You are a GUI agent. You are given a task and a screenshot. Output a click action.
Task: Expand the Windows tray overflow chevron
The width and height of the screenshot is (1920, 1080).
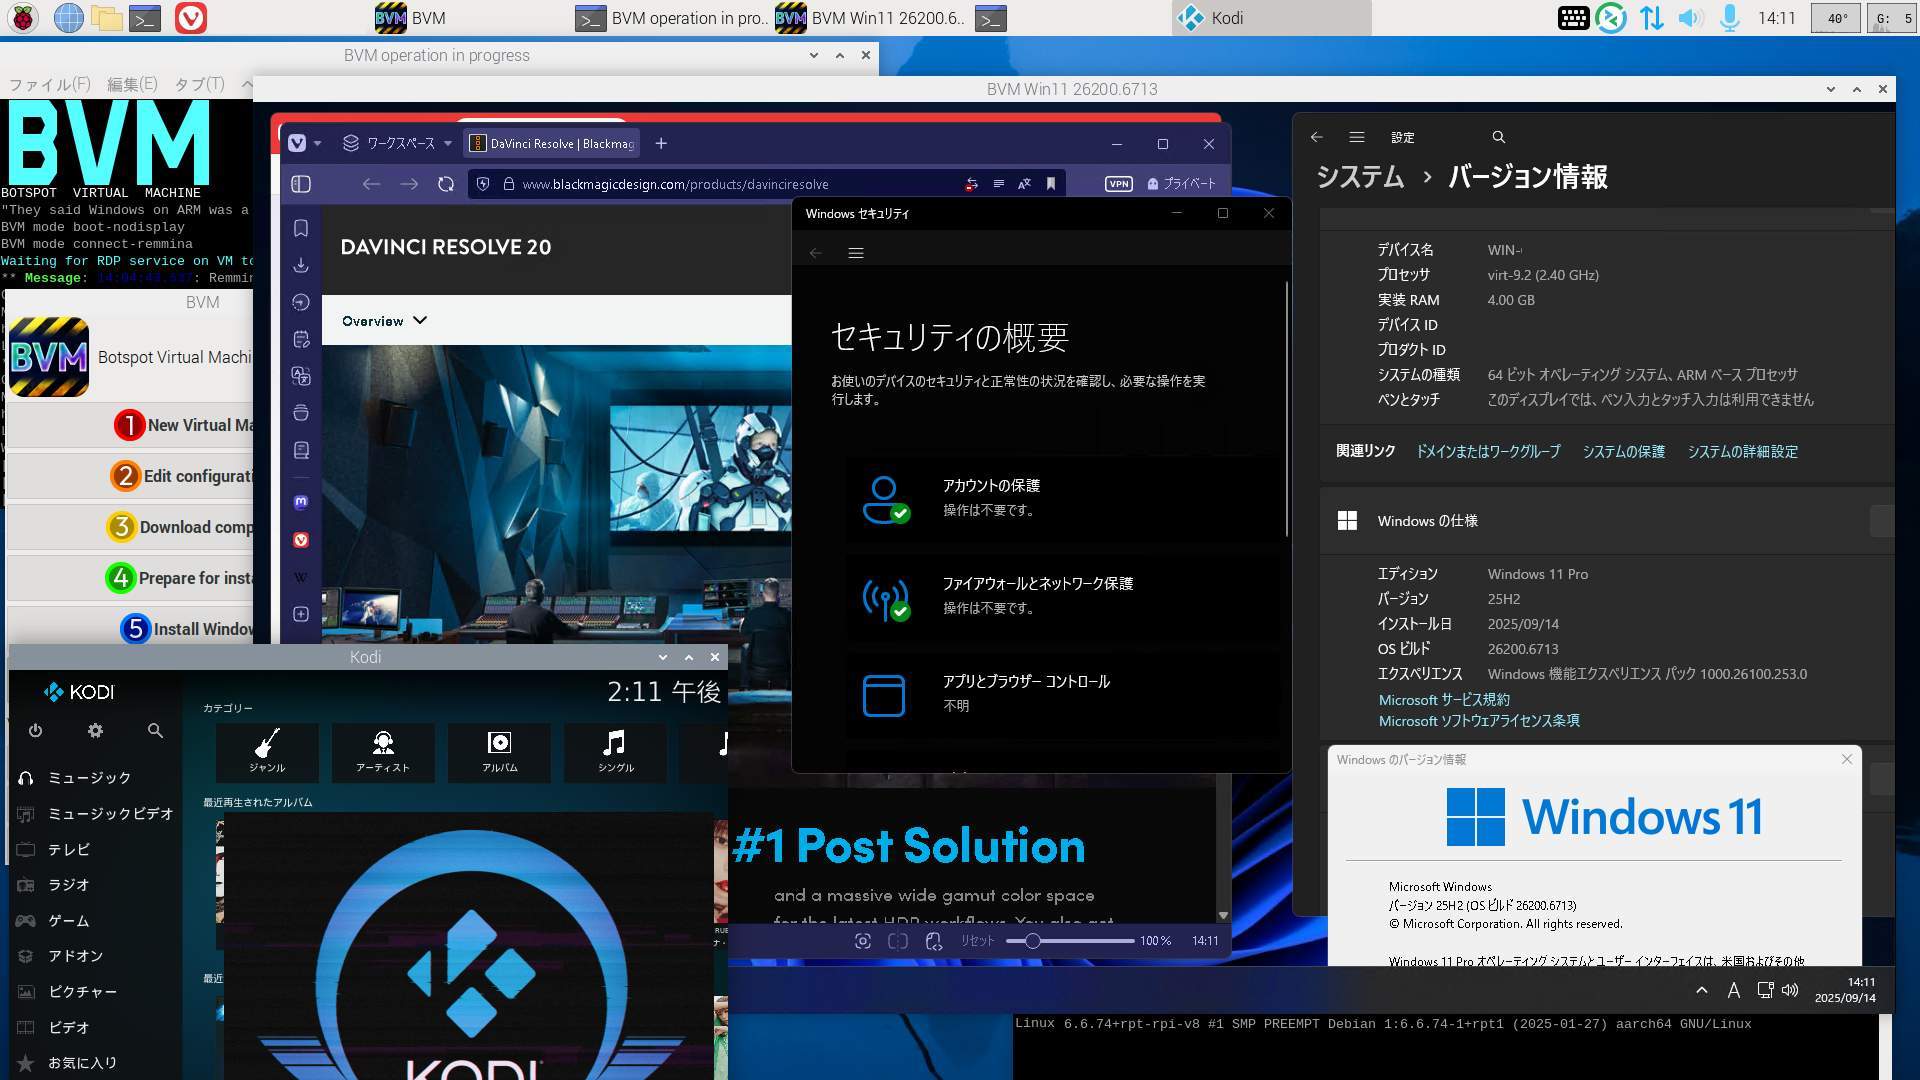pyautogui.click(x=1701, y=990)
